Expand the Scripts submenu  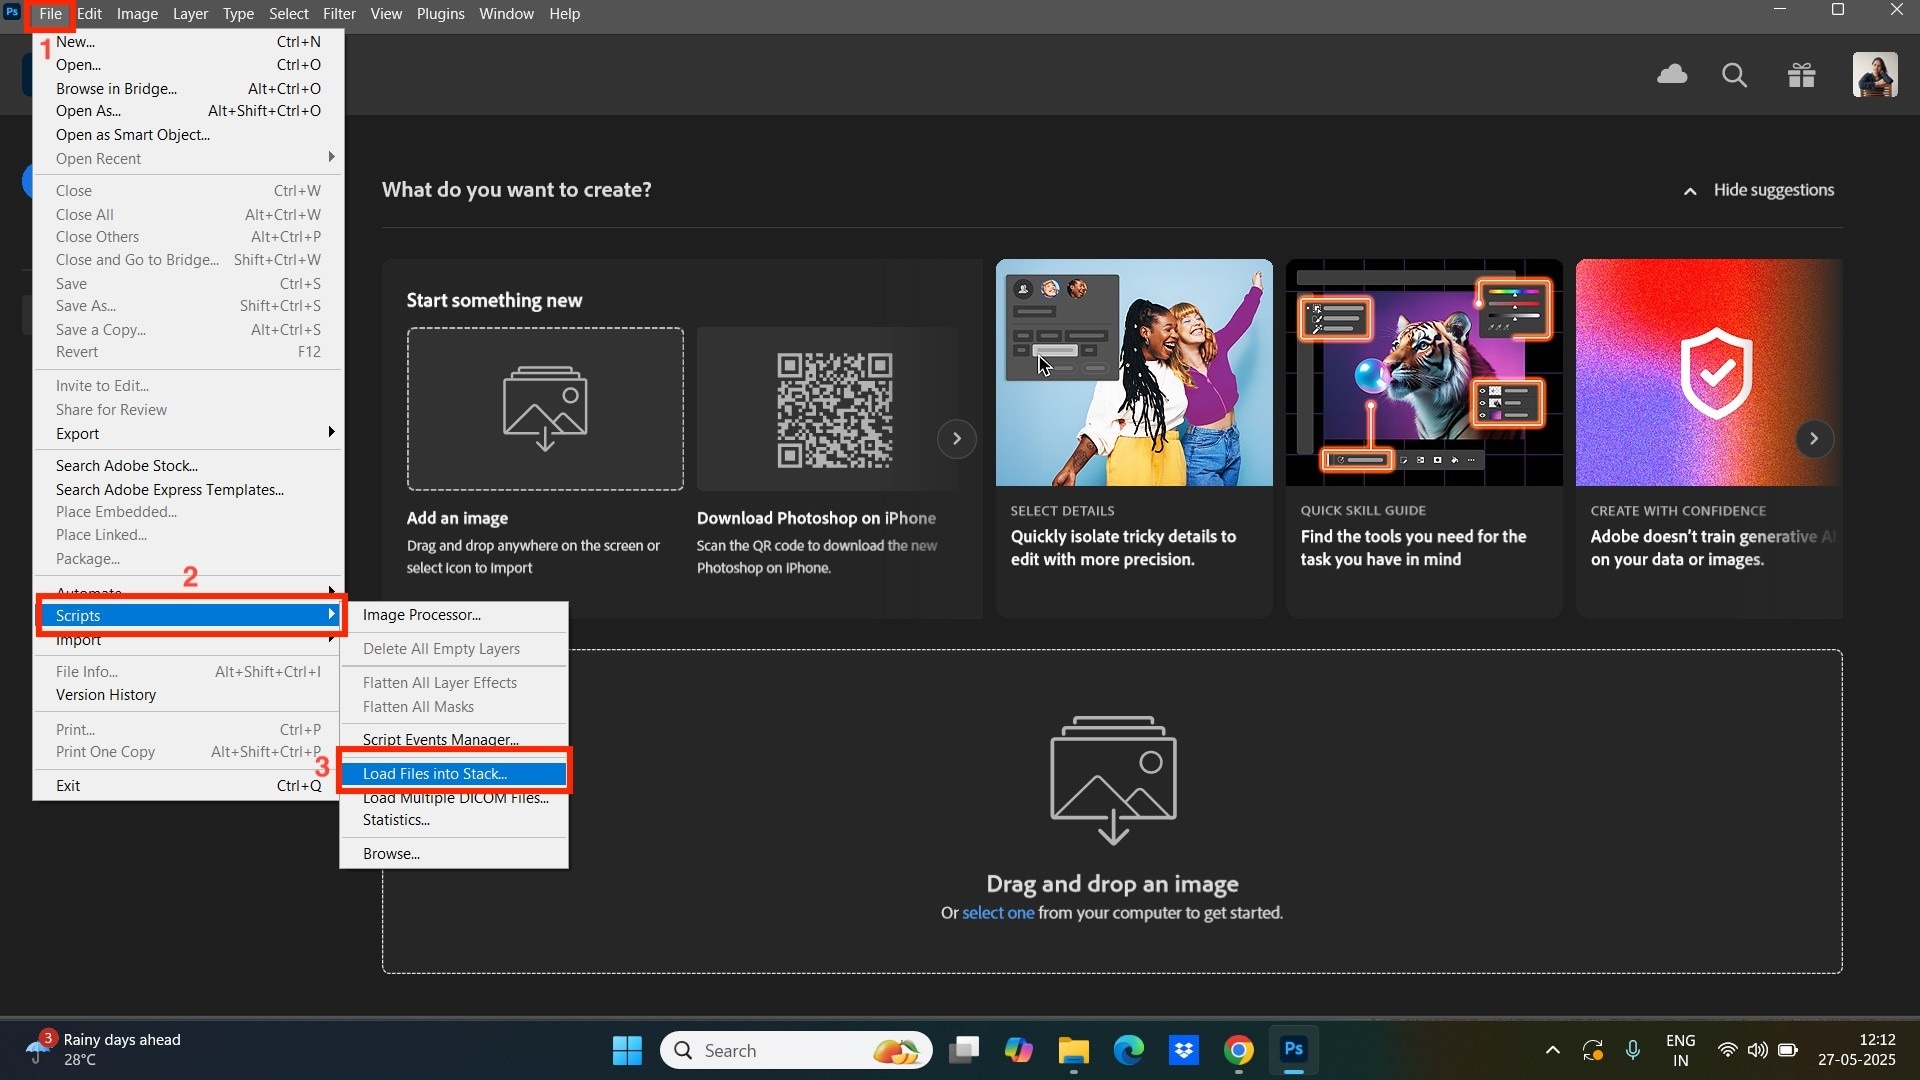coord(190,616)
